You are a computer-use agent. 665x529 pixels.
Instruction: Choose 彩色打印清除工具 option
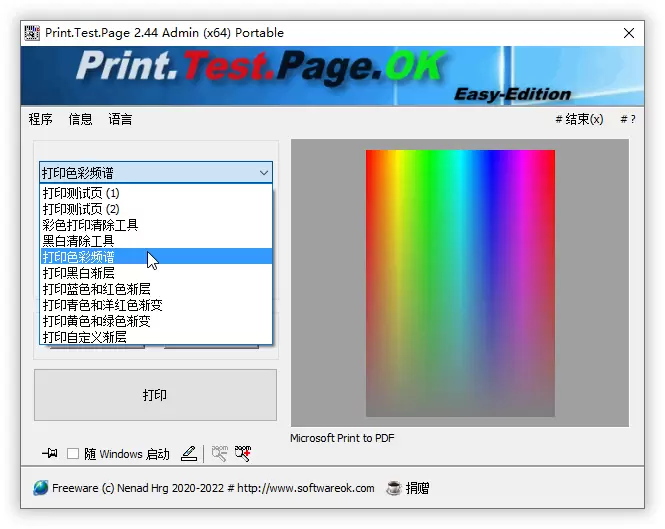click(156, 225)
